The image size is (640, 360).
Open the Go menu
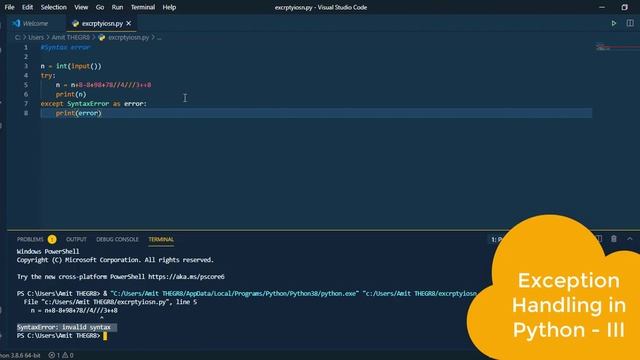pos(100,7)
